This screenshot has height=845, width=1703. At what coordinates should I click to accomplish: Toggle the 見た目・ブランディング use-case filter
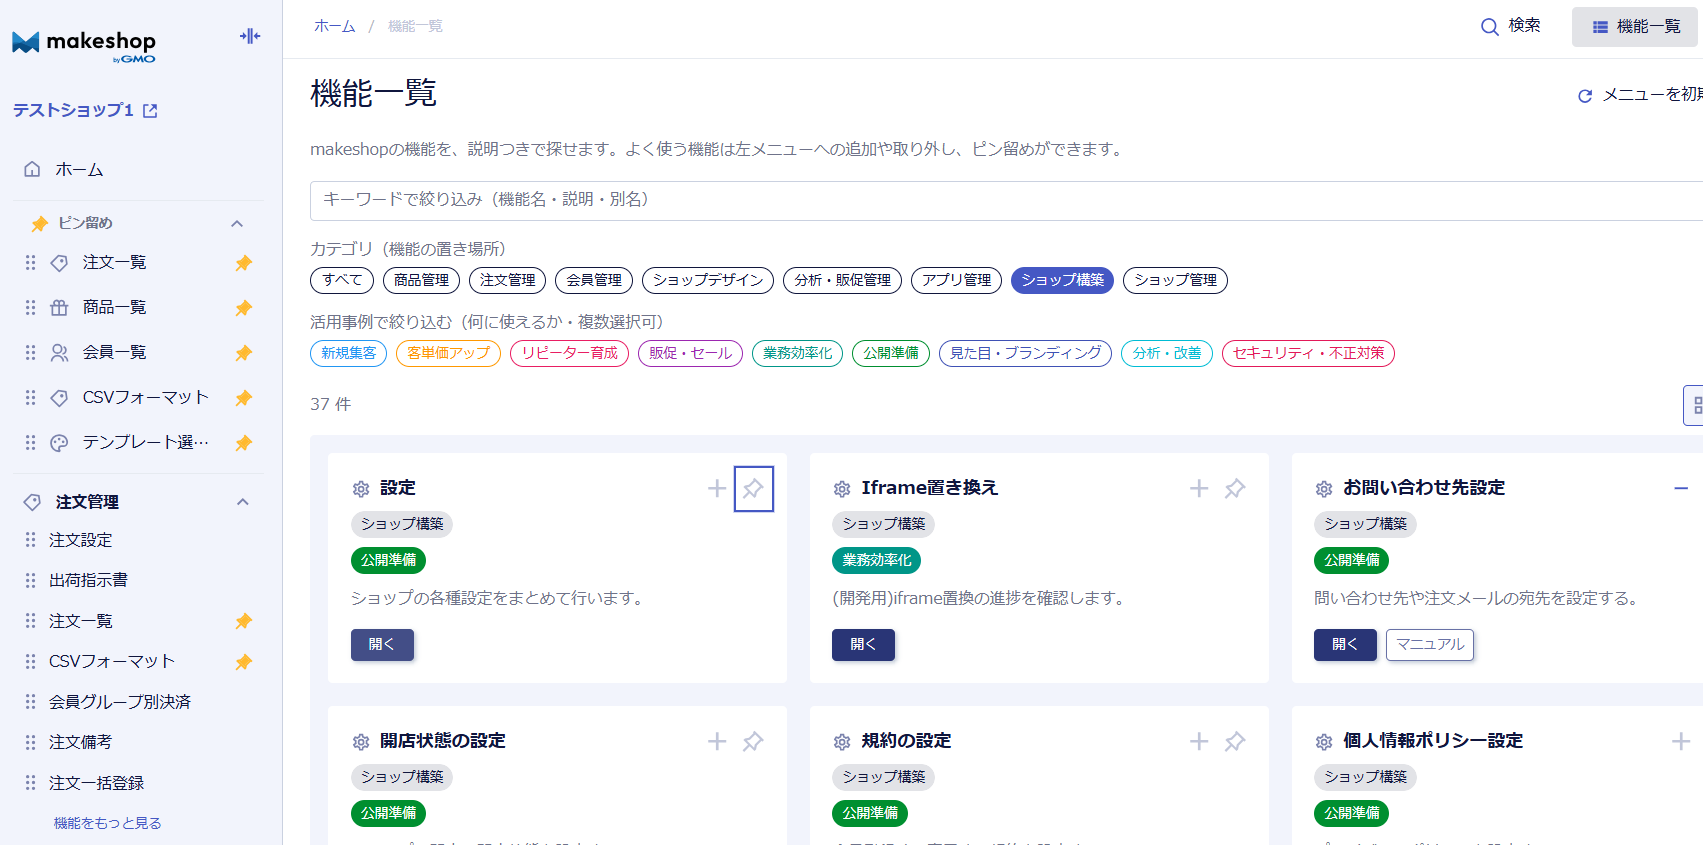pyautogui.click(x=1025, y=353)
